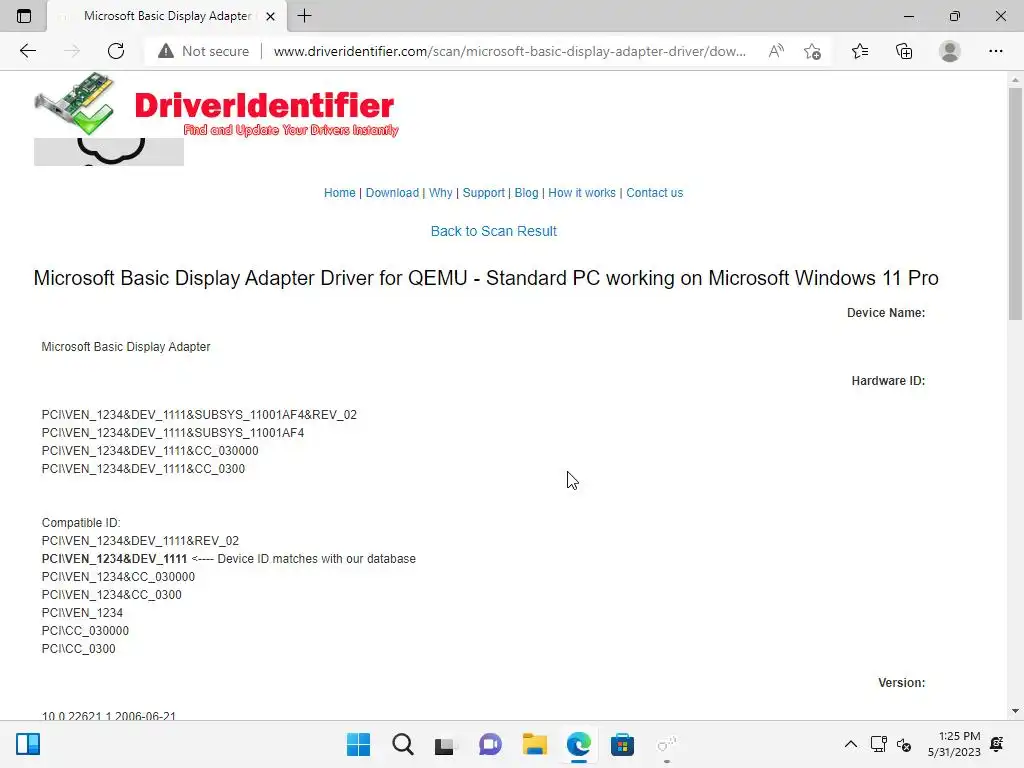The image size is (1024, 768).
Task: Click the browser Back arrow
Action: click(x=27, y=51)
